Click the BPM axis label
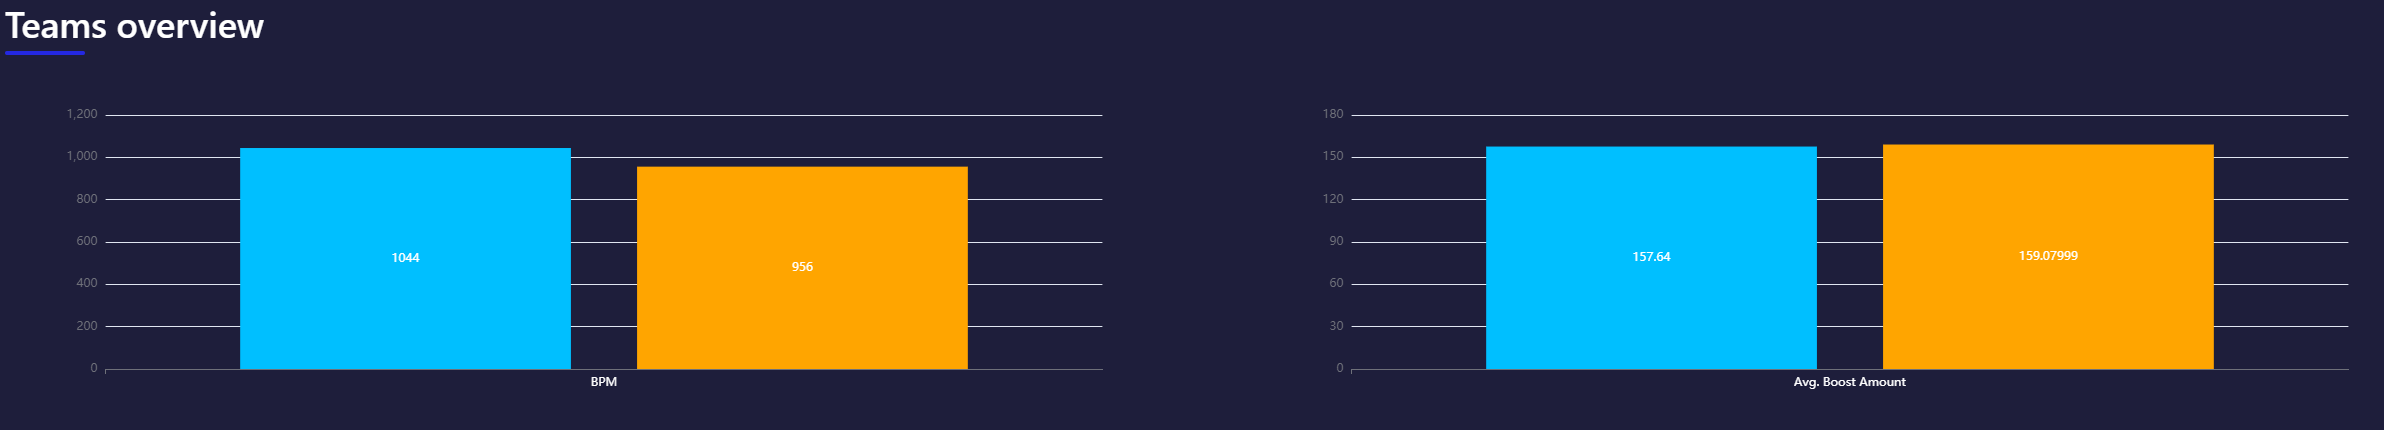 point(604,382)
